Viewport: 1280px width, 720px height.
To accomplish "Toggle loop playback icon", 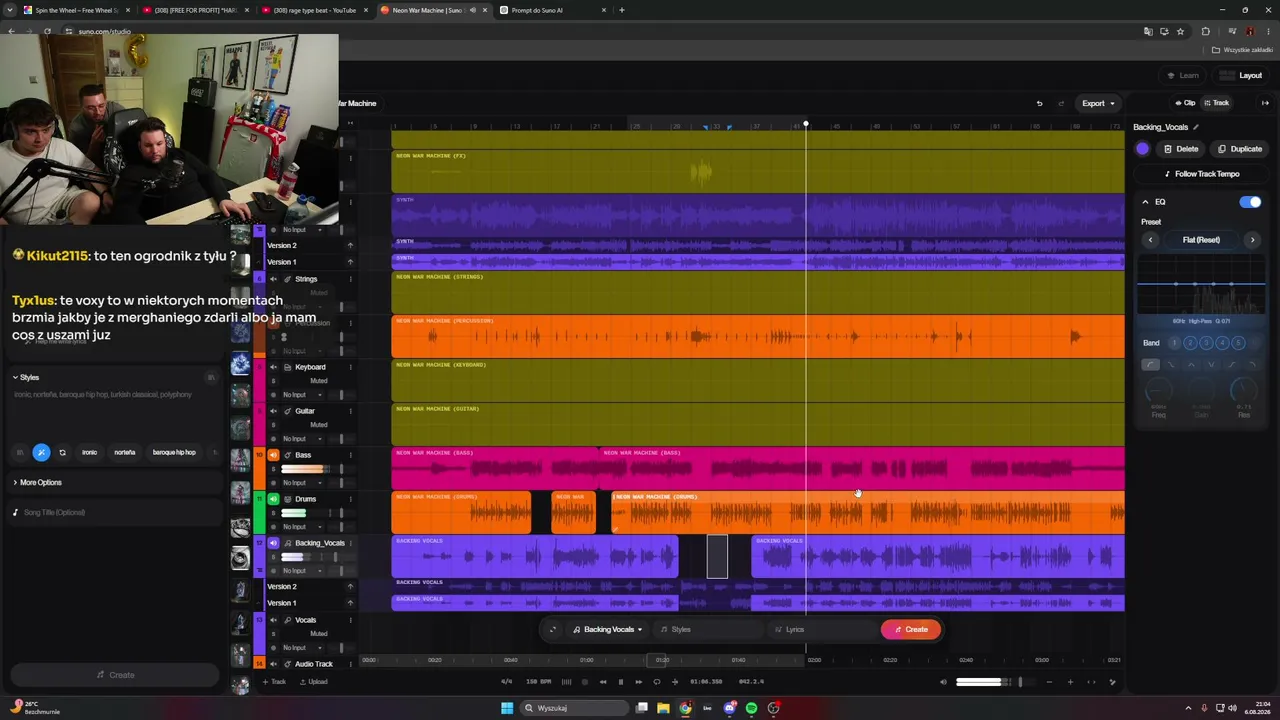I will pos(657,682).
